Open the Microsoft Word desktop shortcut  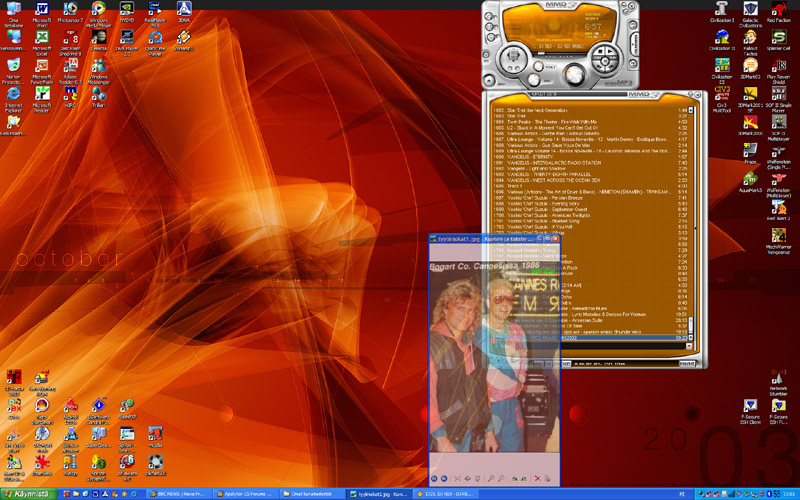pyautogui.click(x=43, y=11)
